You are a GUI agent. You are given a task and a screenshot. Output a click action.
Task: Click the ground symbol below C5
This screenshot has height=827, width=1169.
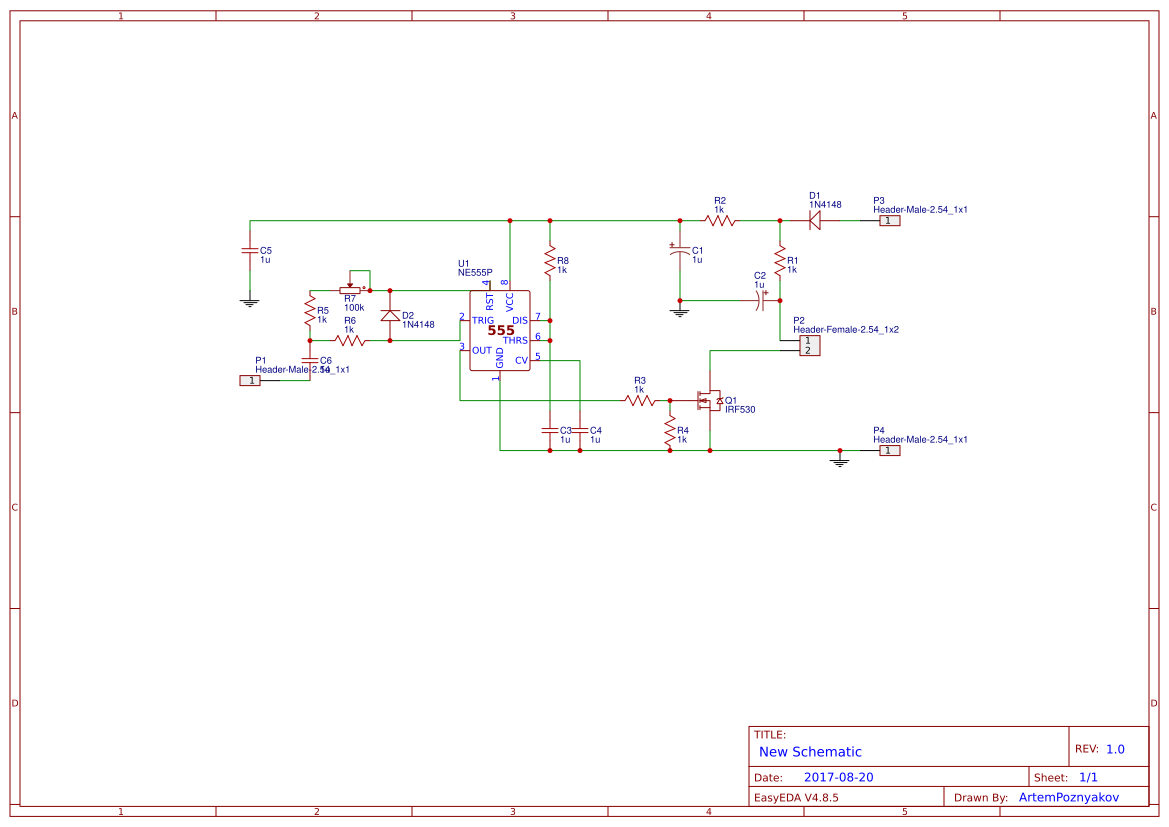click(250, 303)
